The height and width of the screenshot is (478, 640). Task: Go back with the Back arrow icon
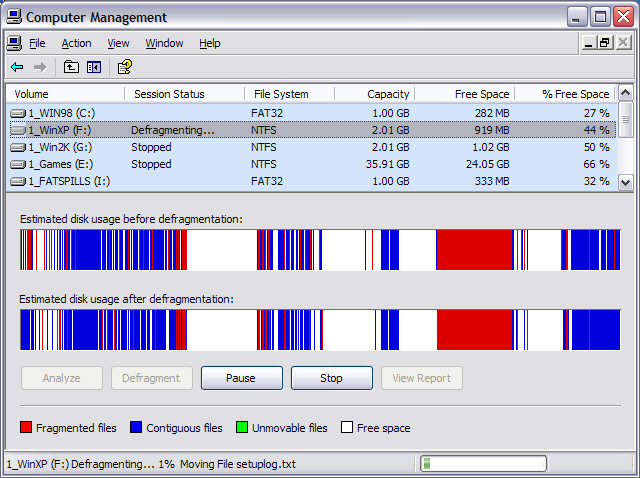(17, 67)
